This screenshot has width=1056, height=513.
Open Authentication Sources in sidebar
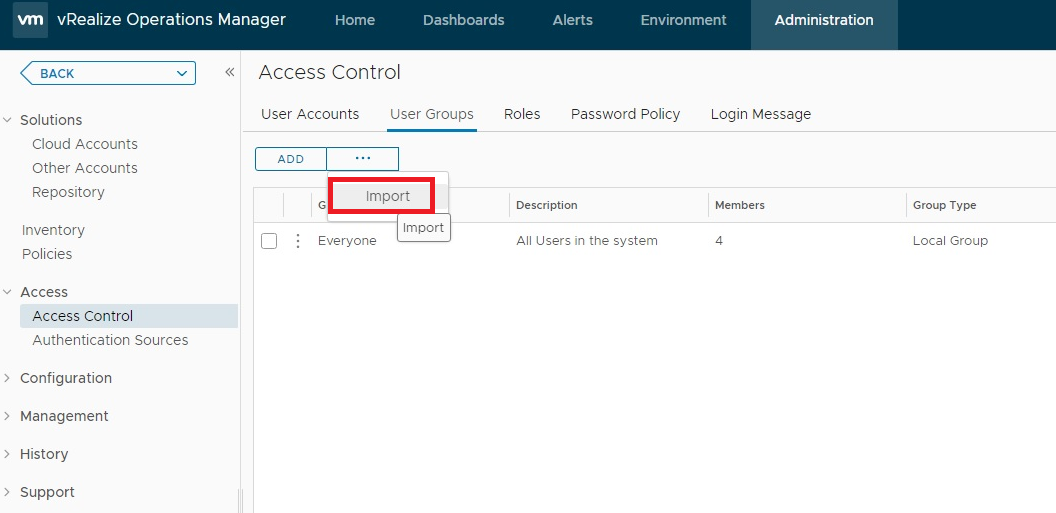[x=110, y=341]
